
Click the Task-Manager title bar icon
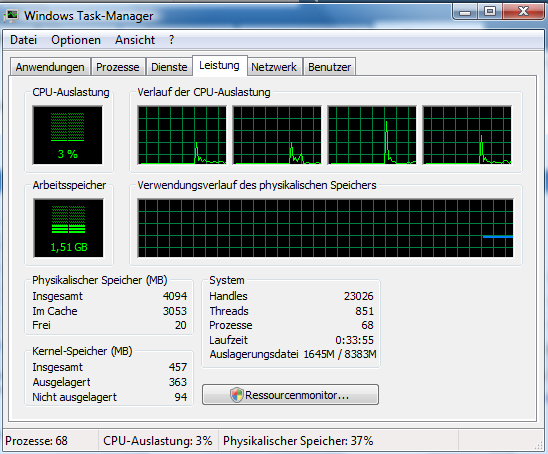pyautogui.click(x=11, y=16)
